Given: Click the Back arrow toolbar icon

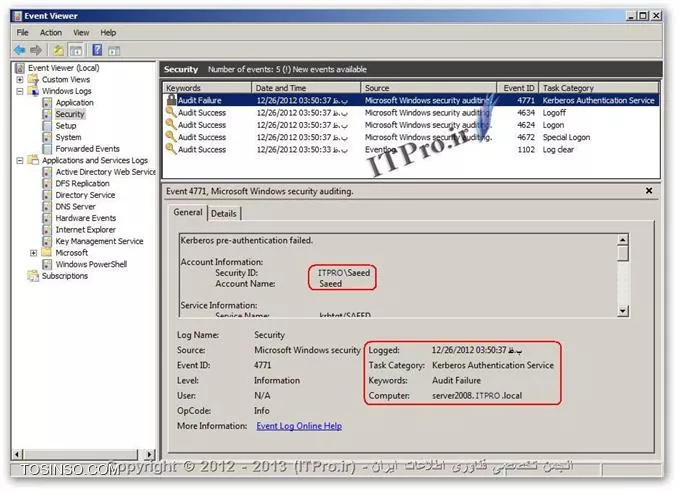Looking at the screenshot, I should [20, 50].
